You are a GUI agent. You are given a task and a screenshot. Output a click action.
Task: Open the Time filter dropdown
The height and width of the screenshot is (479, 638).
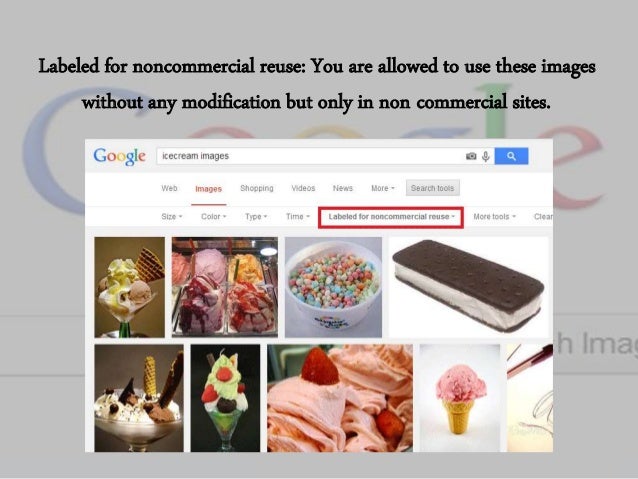click(298, 217)
